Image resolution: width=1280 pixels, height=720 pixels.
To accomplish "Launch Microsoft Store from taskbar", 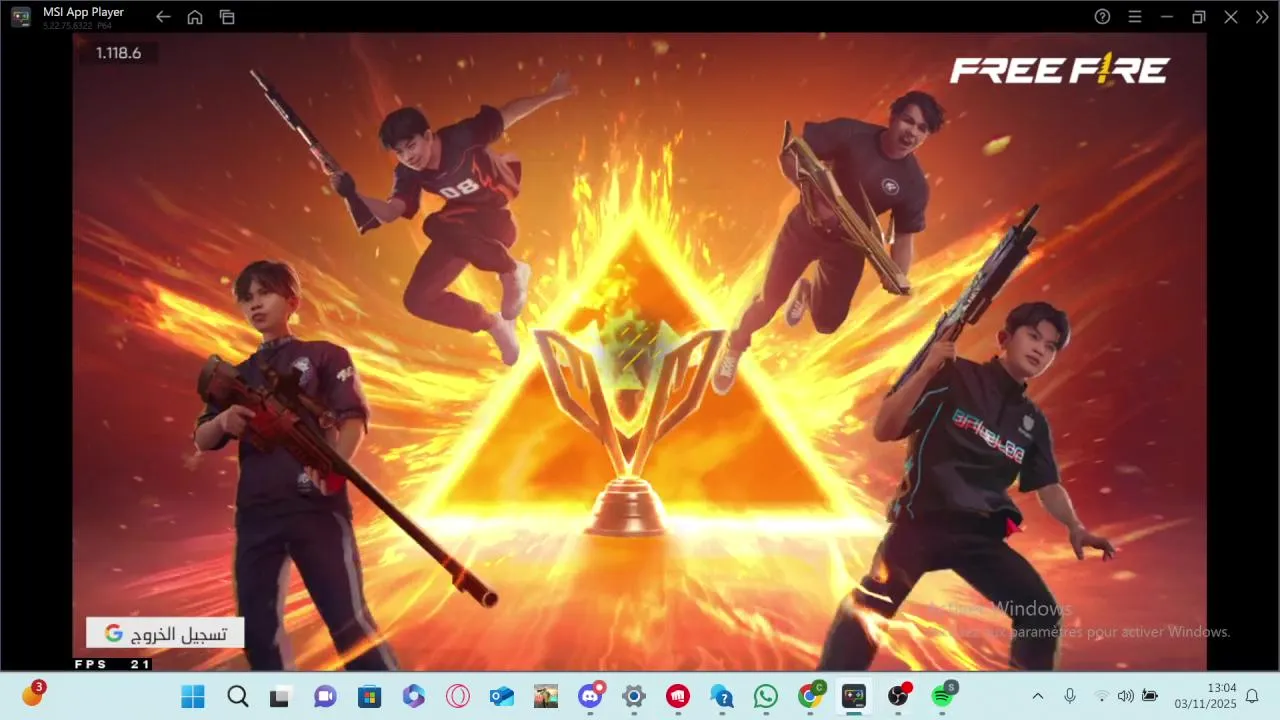I will tap(369, 696).
